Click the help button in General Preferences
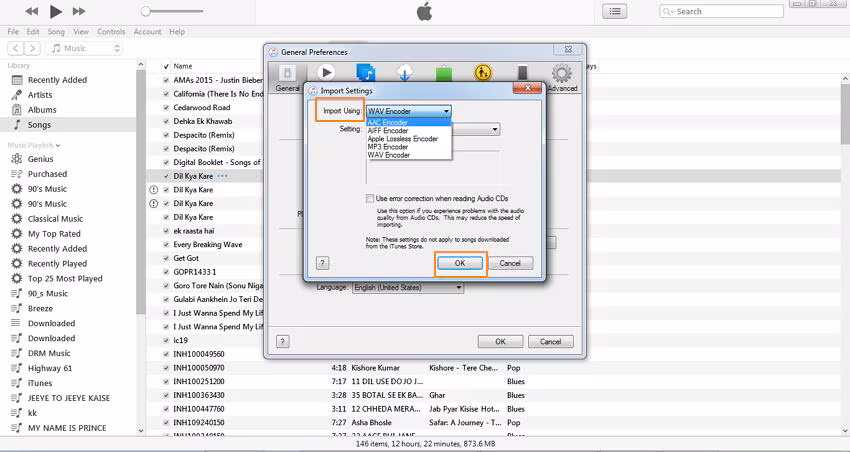This screenshot has height=452, width=850. point(282,341)
